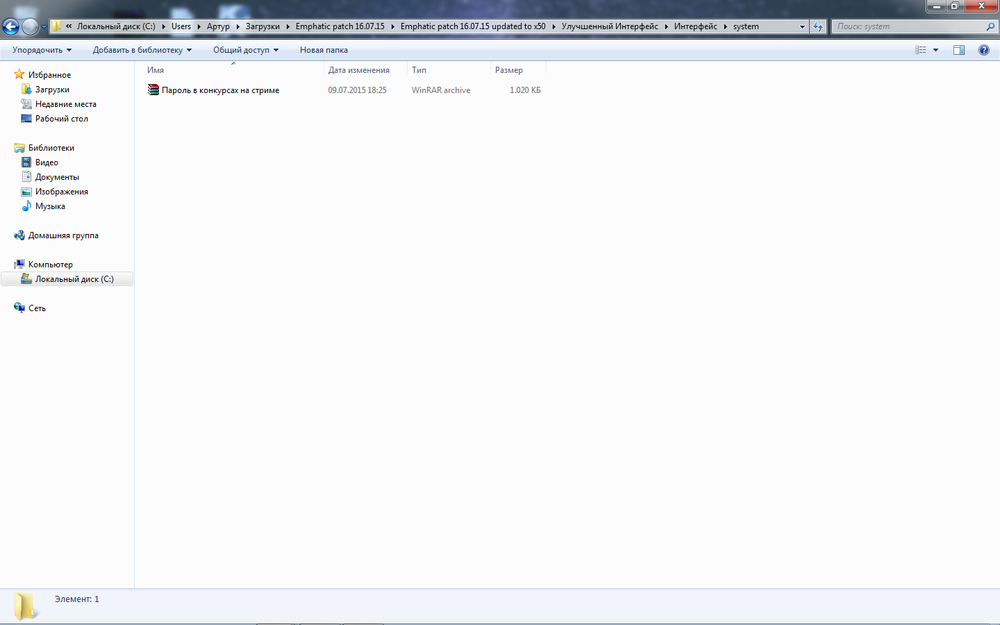Open the view options dropdown arrow
The width and height of the screenshot is (1000, 625).
click(x=936, y=50)
